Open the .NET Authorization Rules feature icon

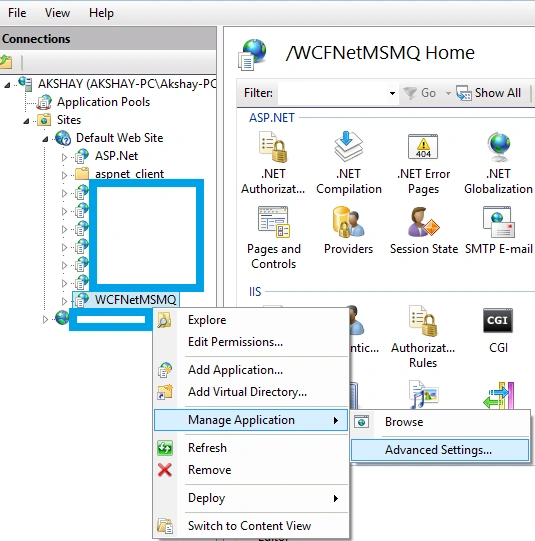pos(273,147)
